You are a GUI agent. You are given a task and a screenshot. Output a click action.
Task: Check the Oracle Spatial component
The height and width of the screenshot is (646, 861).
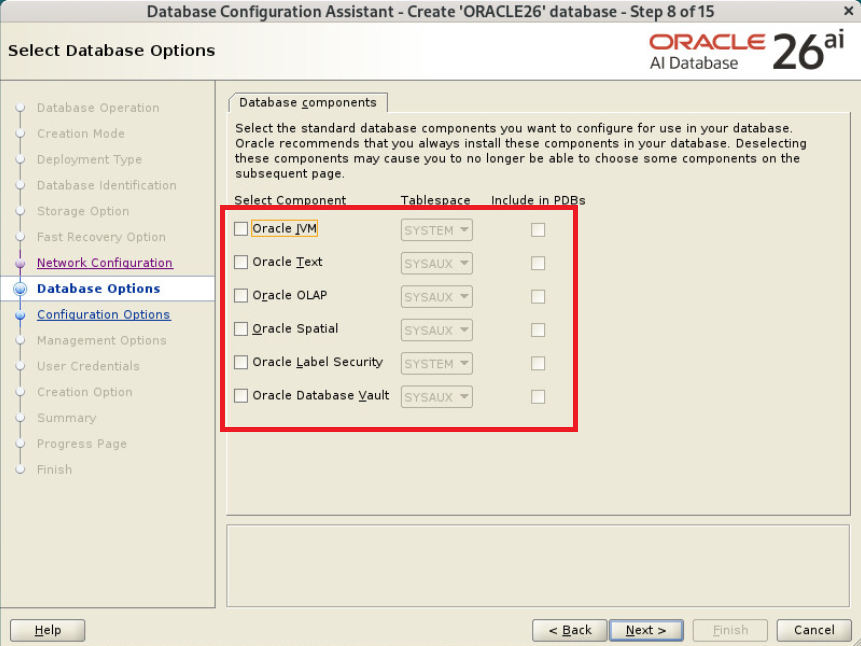click(241, 328)
